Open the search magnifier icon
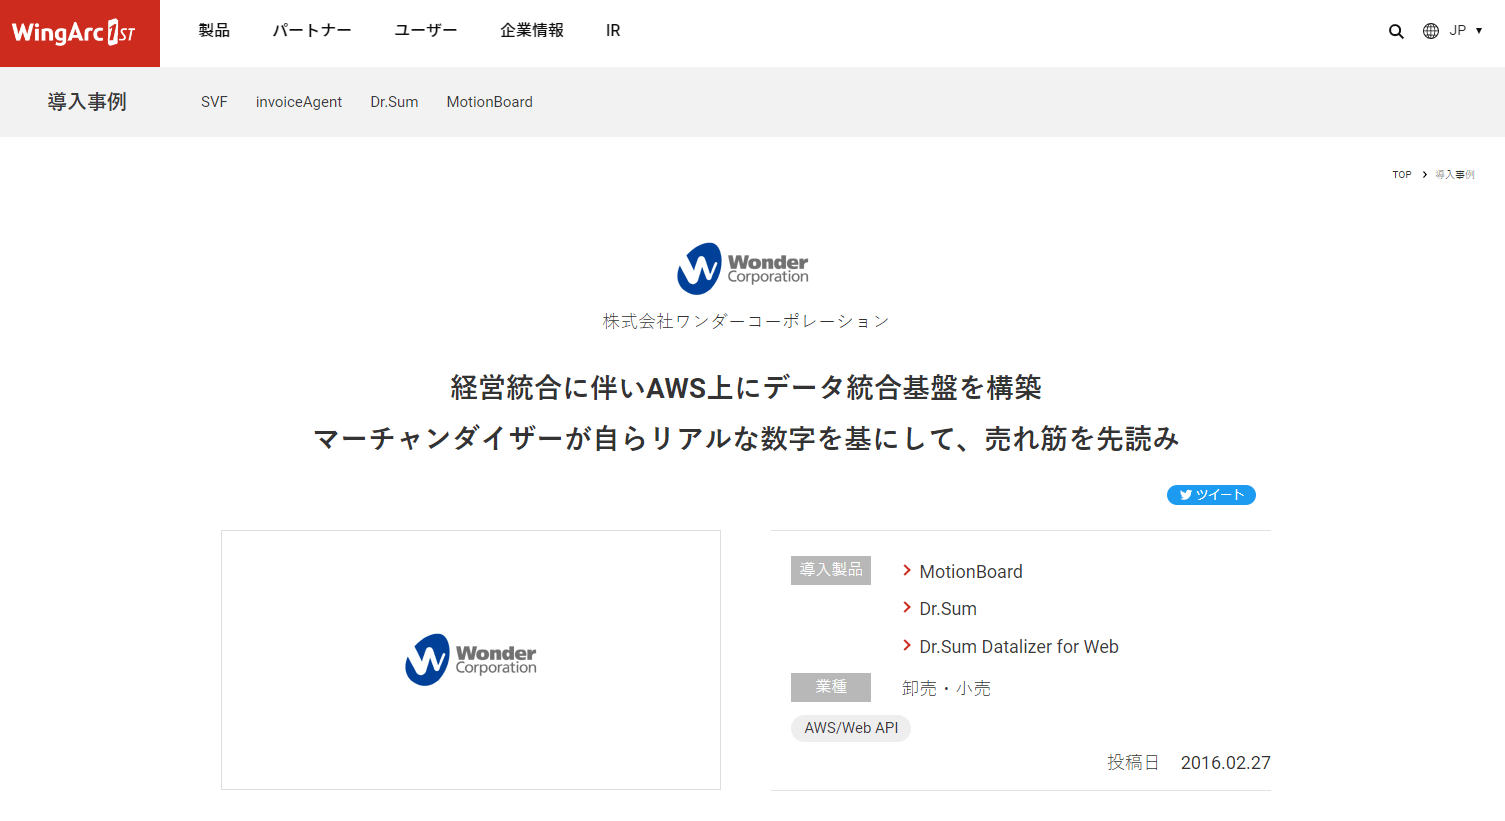 click(1396, 31)
